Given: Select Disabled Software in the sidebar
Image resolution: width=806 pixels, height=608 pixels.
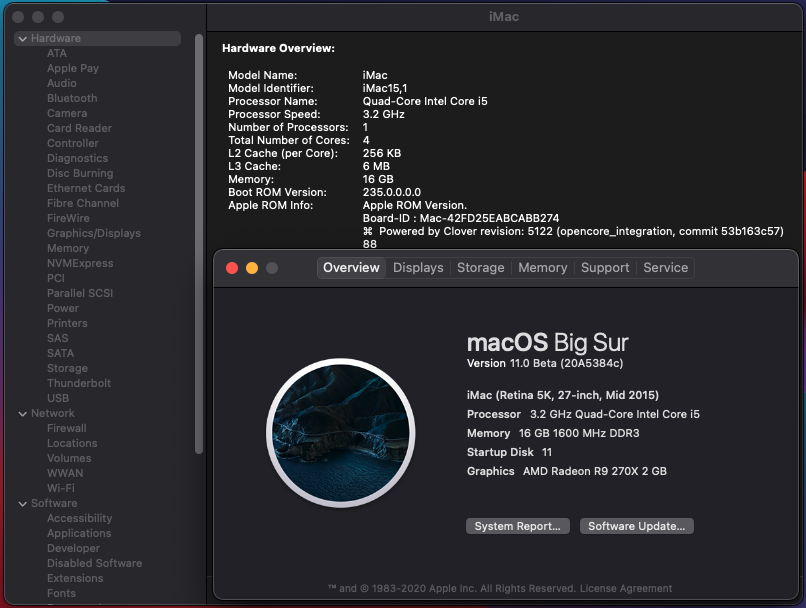Looking at the screenshot, I should 94,563.
